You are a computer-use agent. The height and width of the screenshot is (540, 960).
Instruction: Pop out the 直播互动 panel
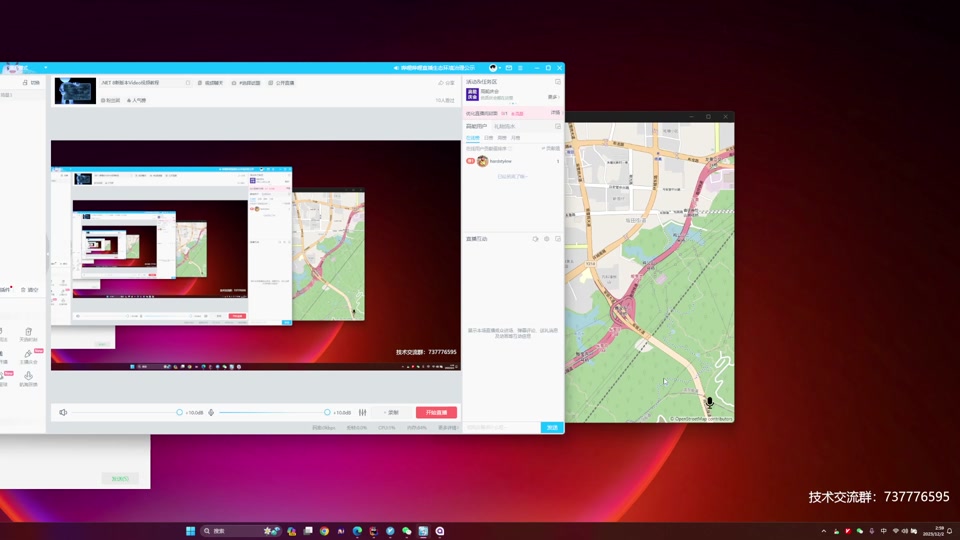coord(558,239)
